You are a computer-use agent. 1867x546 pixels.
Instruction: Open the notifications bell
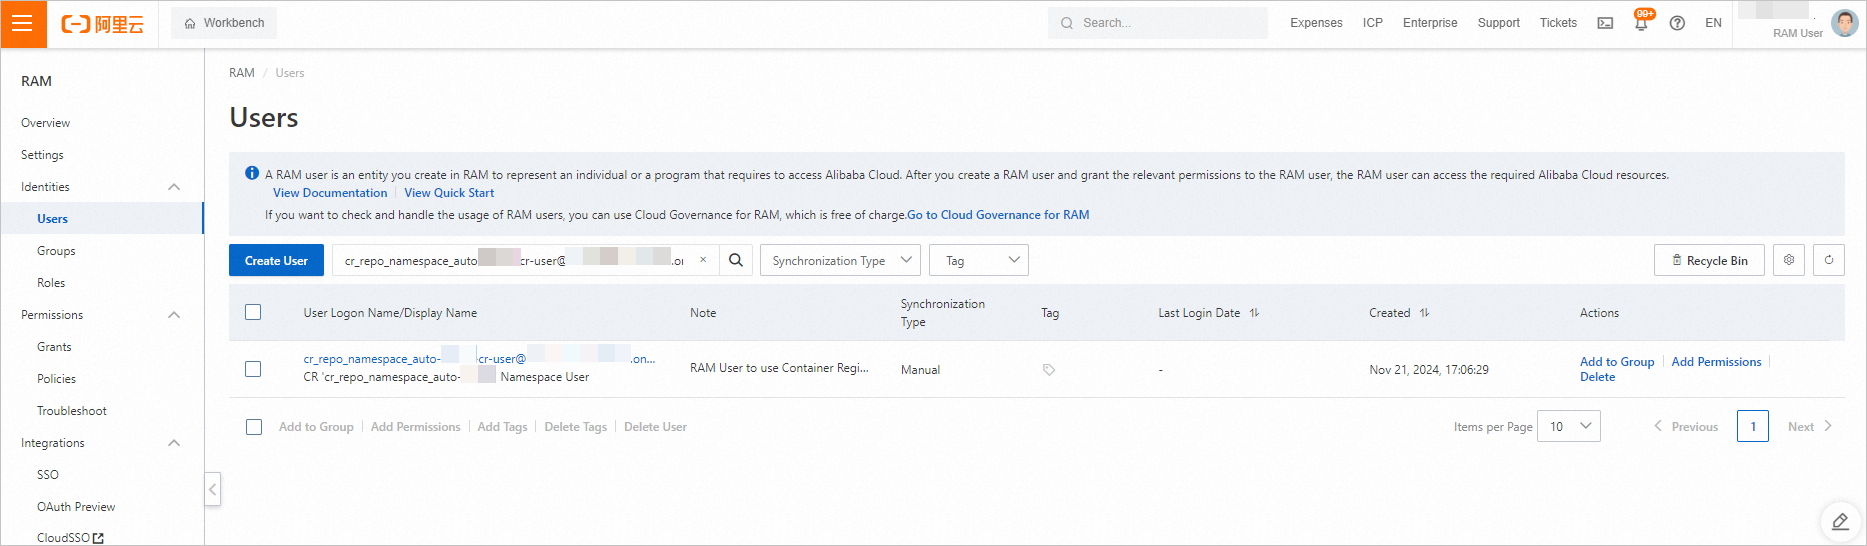click(1641, 24)
